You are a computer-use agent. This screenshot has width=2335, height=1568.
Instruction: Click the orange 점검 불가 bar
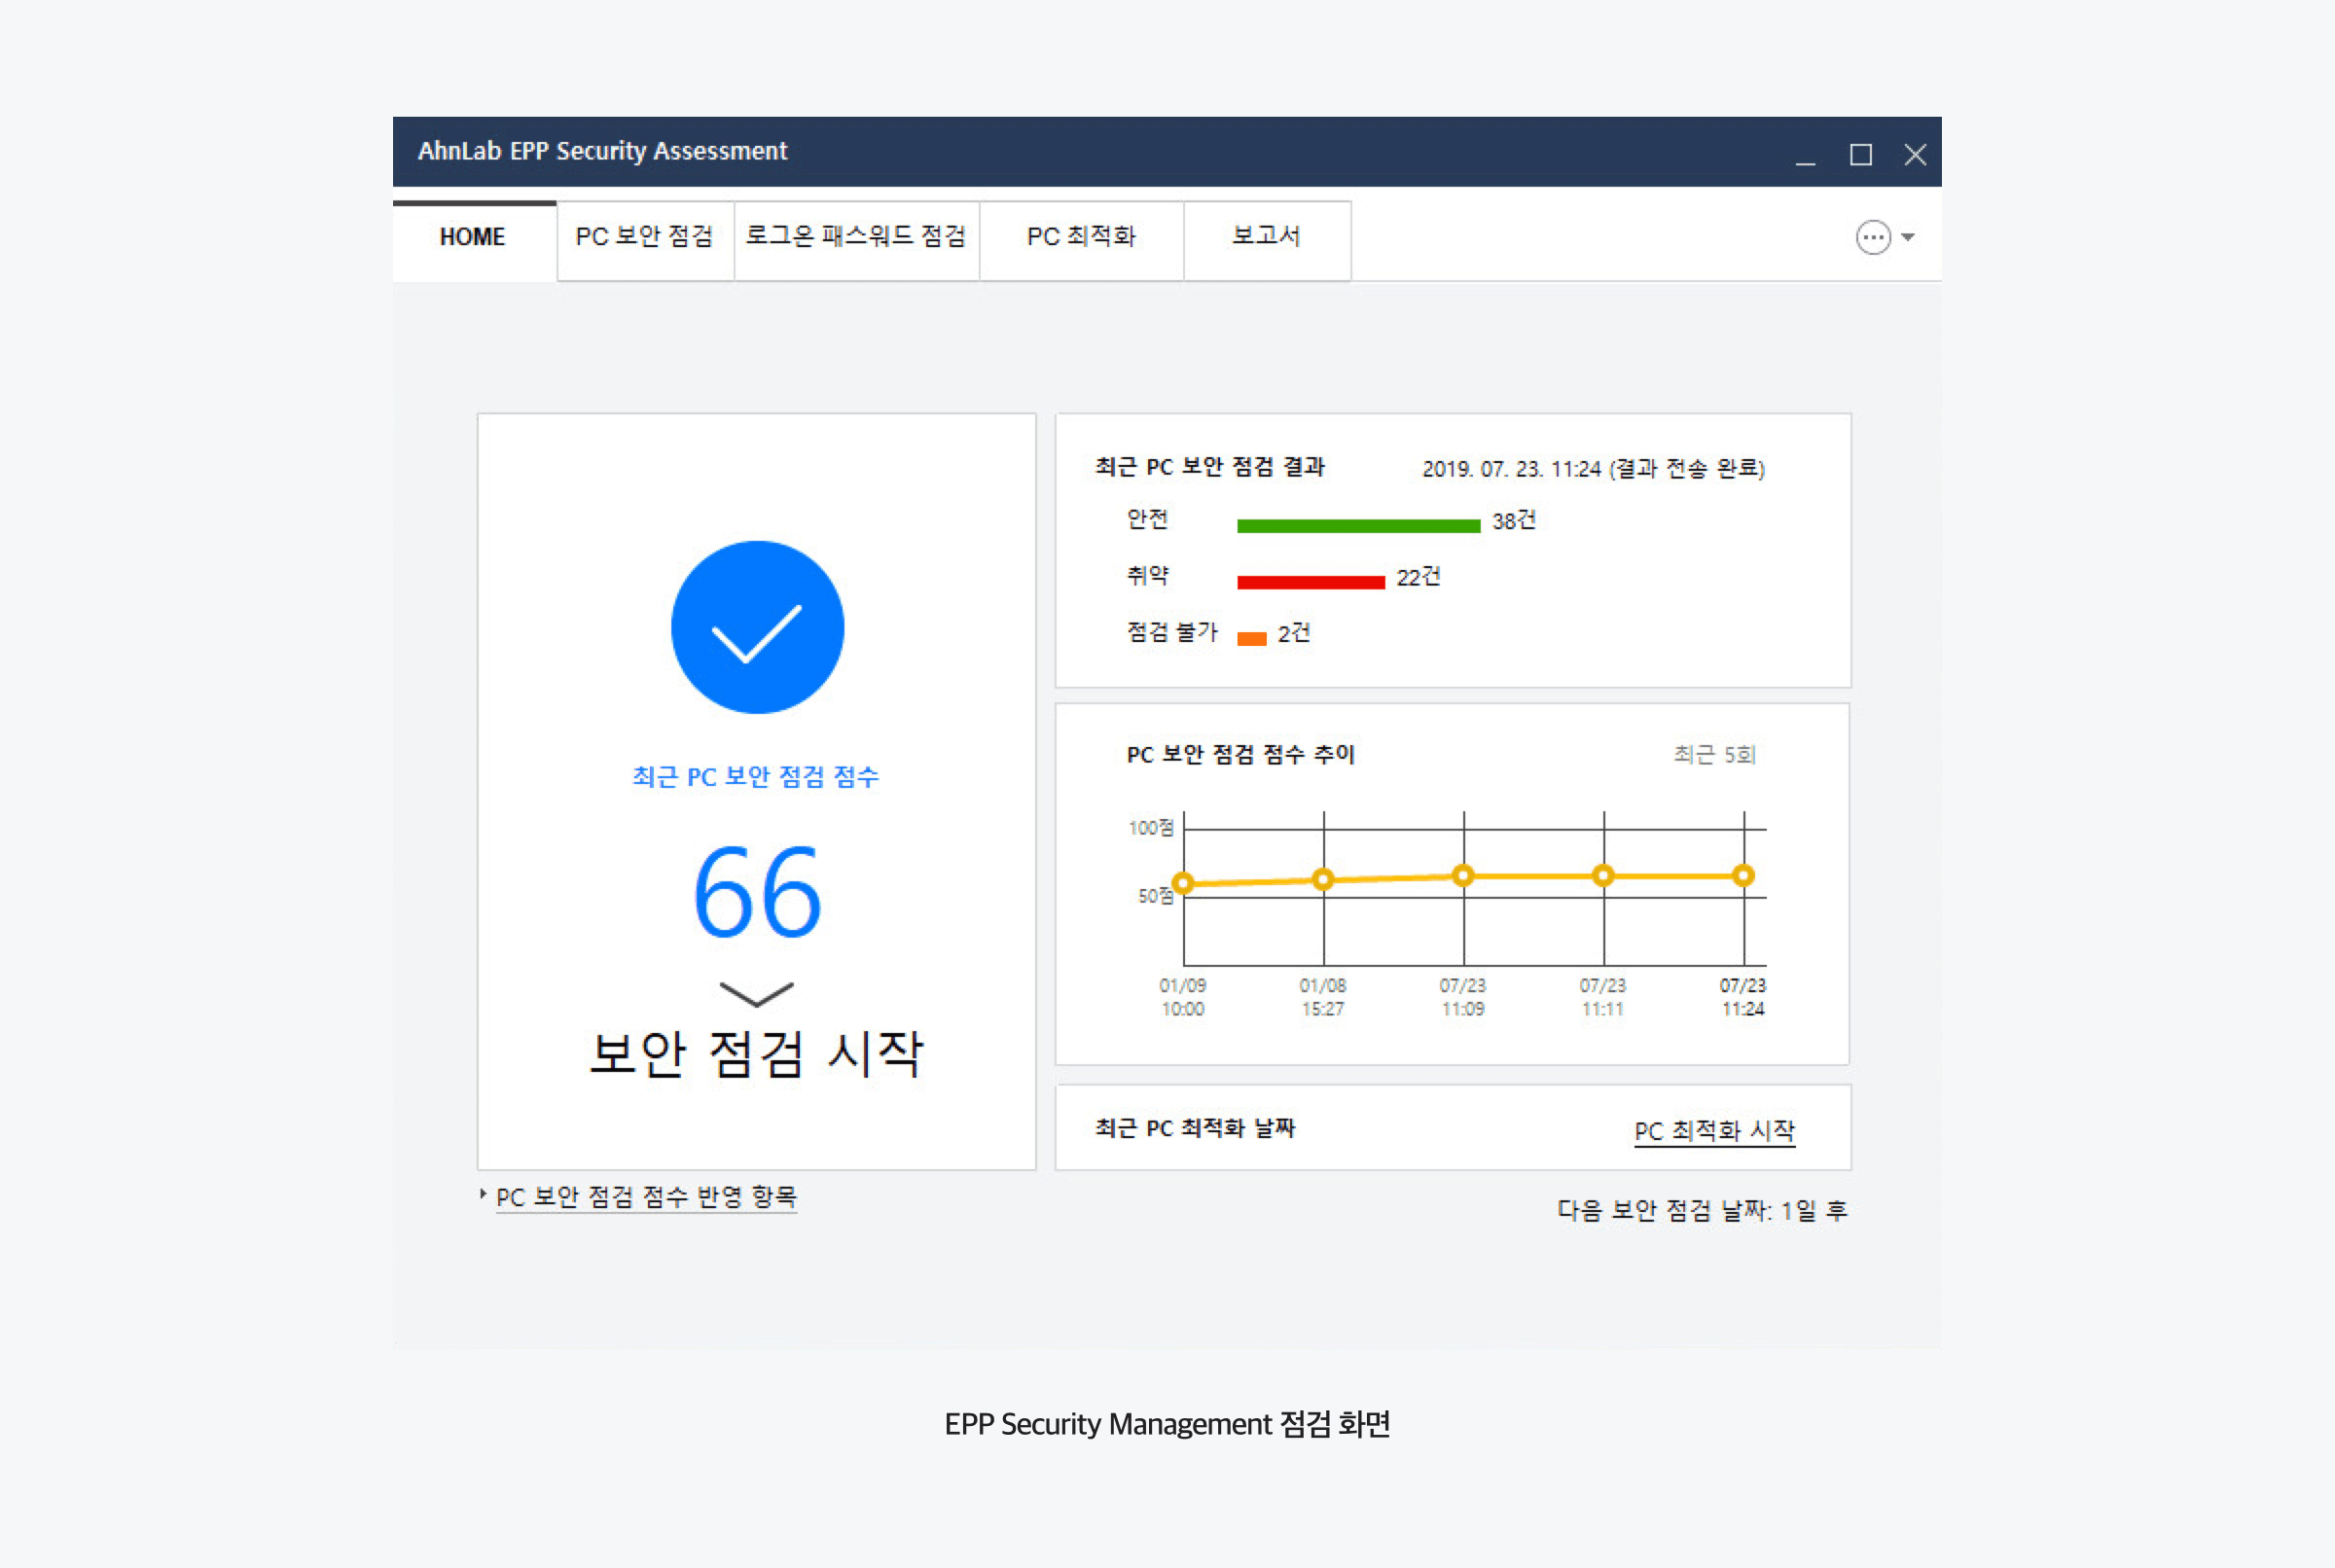(x=1251, y=639)
